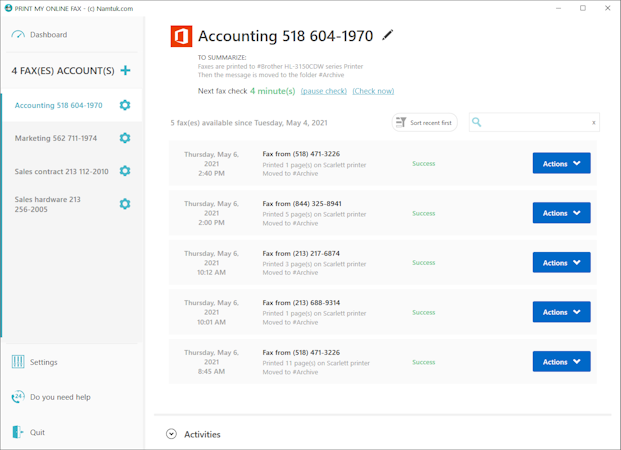This screenshot has height=450, width=621.
Task: Clear the search box with x
Action: point(594,122)
